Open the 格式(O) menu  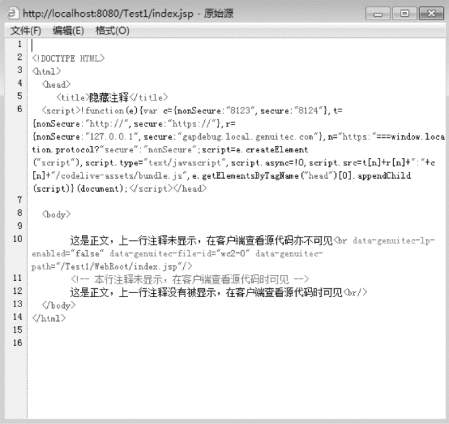pos(112,31)
